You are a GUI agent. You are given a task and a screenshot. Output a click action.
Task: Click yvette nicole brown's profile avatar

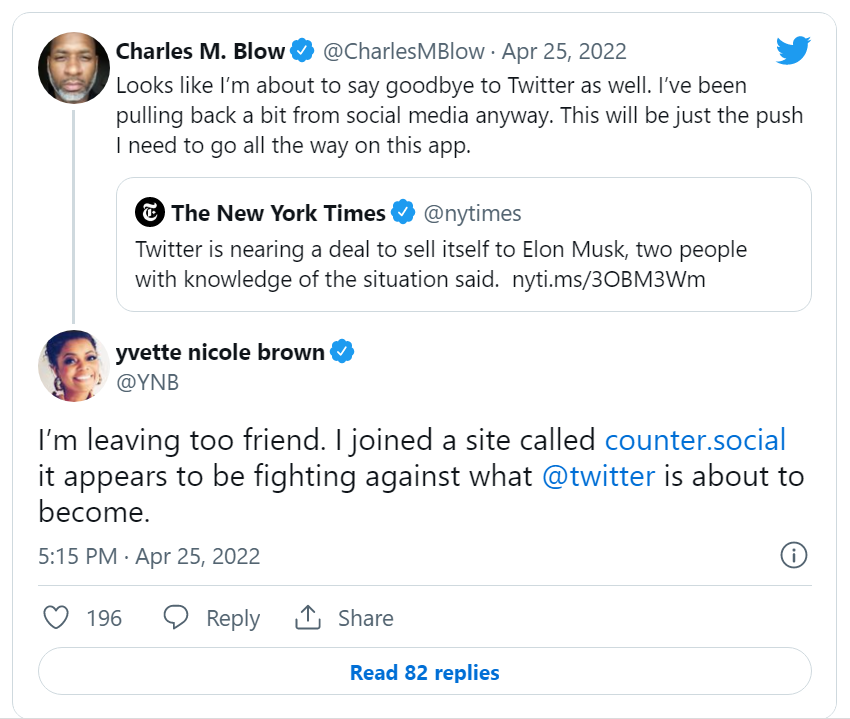coord(73,365)
